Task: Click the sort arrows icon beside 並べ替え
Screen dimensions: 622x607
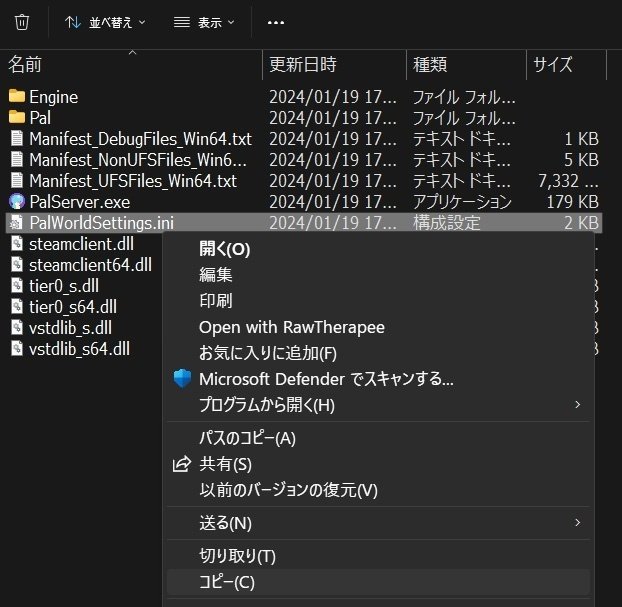Action: point(73,23)
